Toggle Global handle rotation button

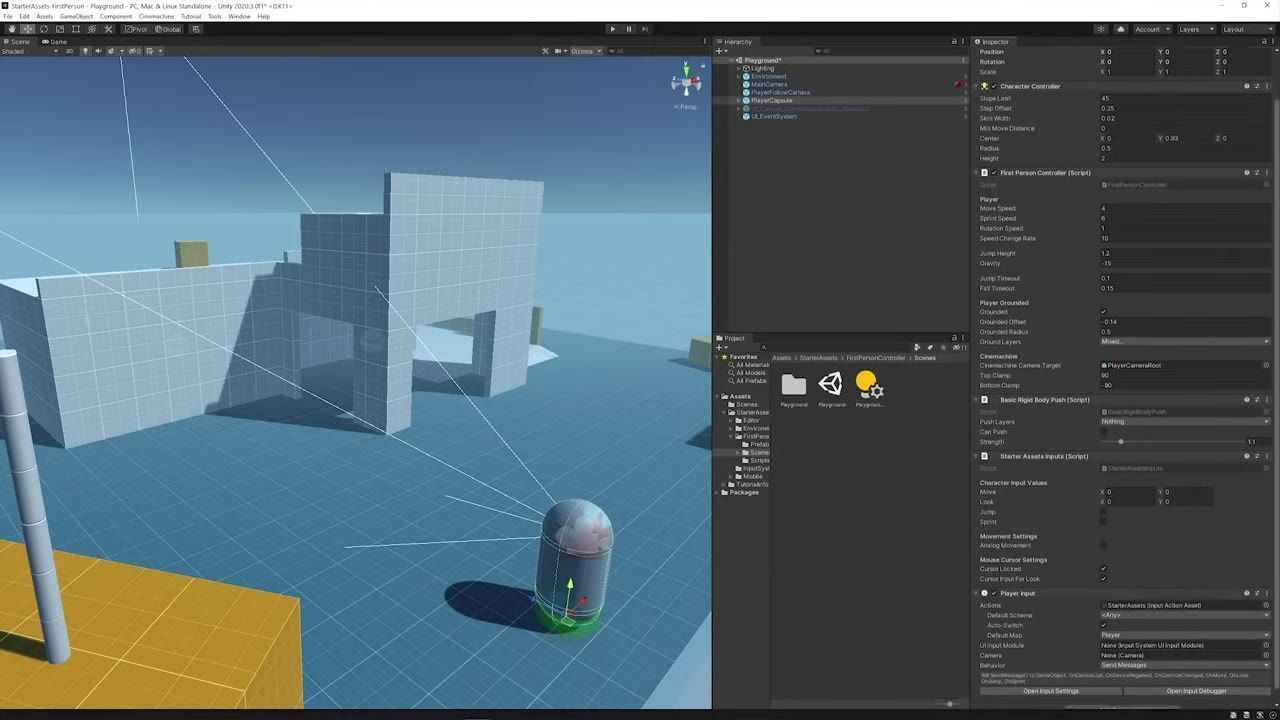click(x=168, y=29)
